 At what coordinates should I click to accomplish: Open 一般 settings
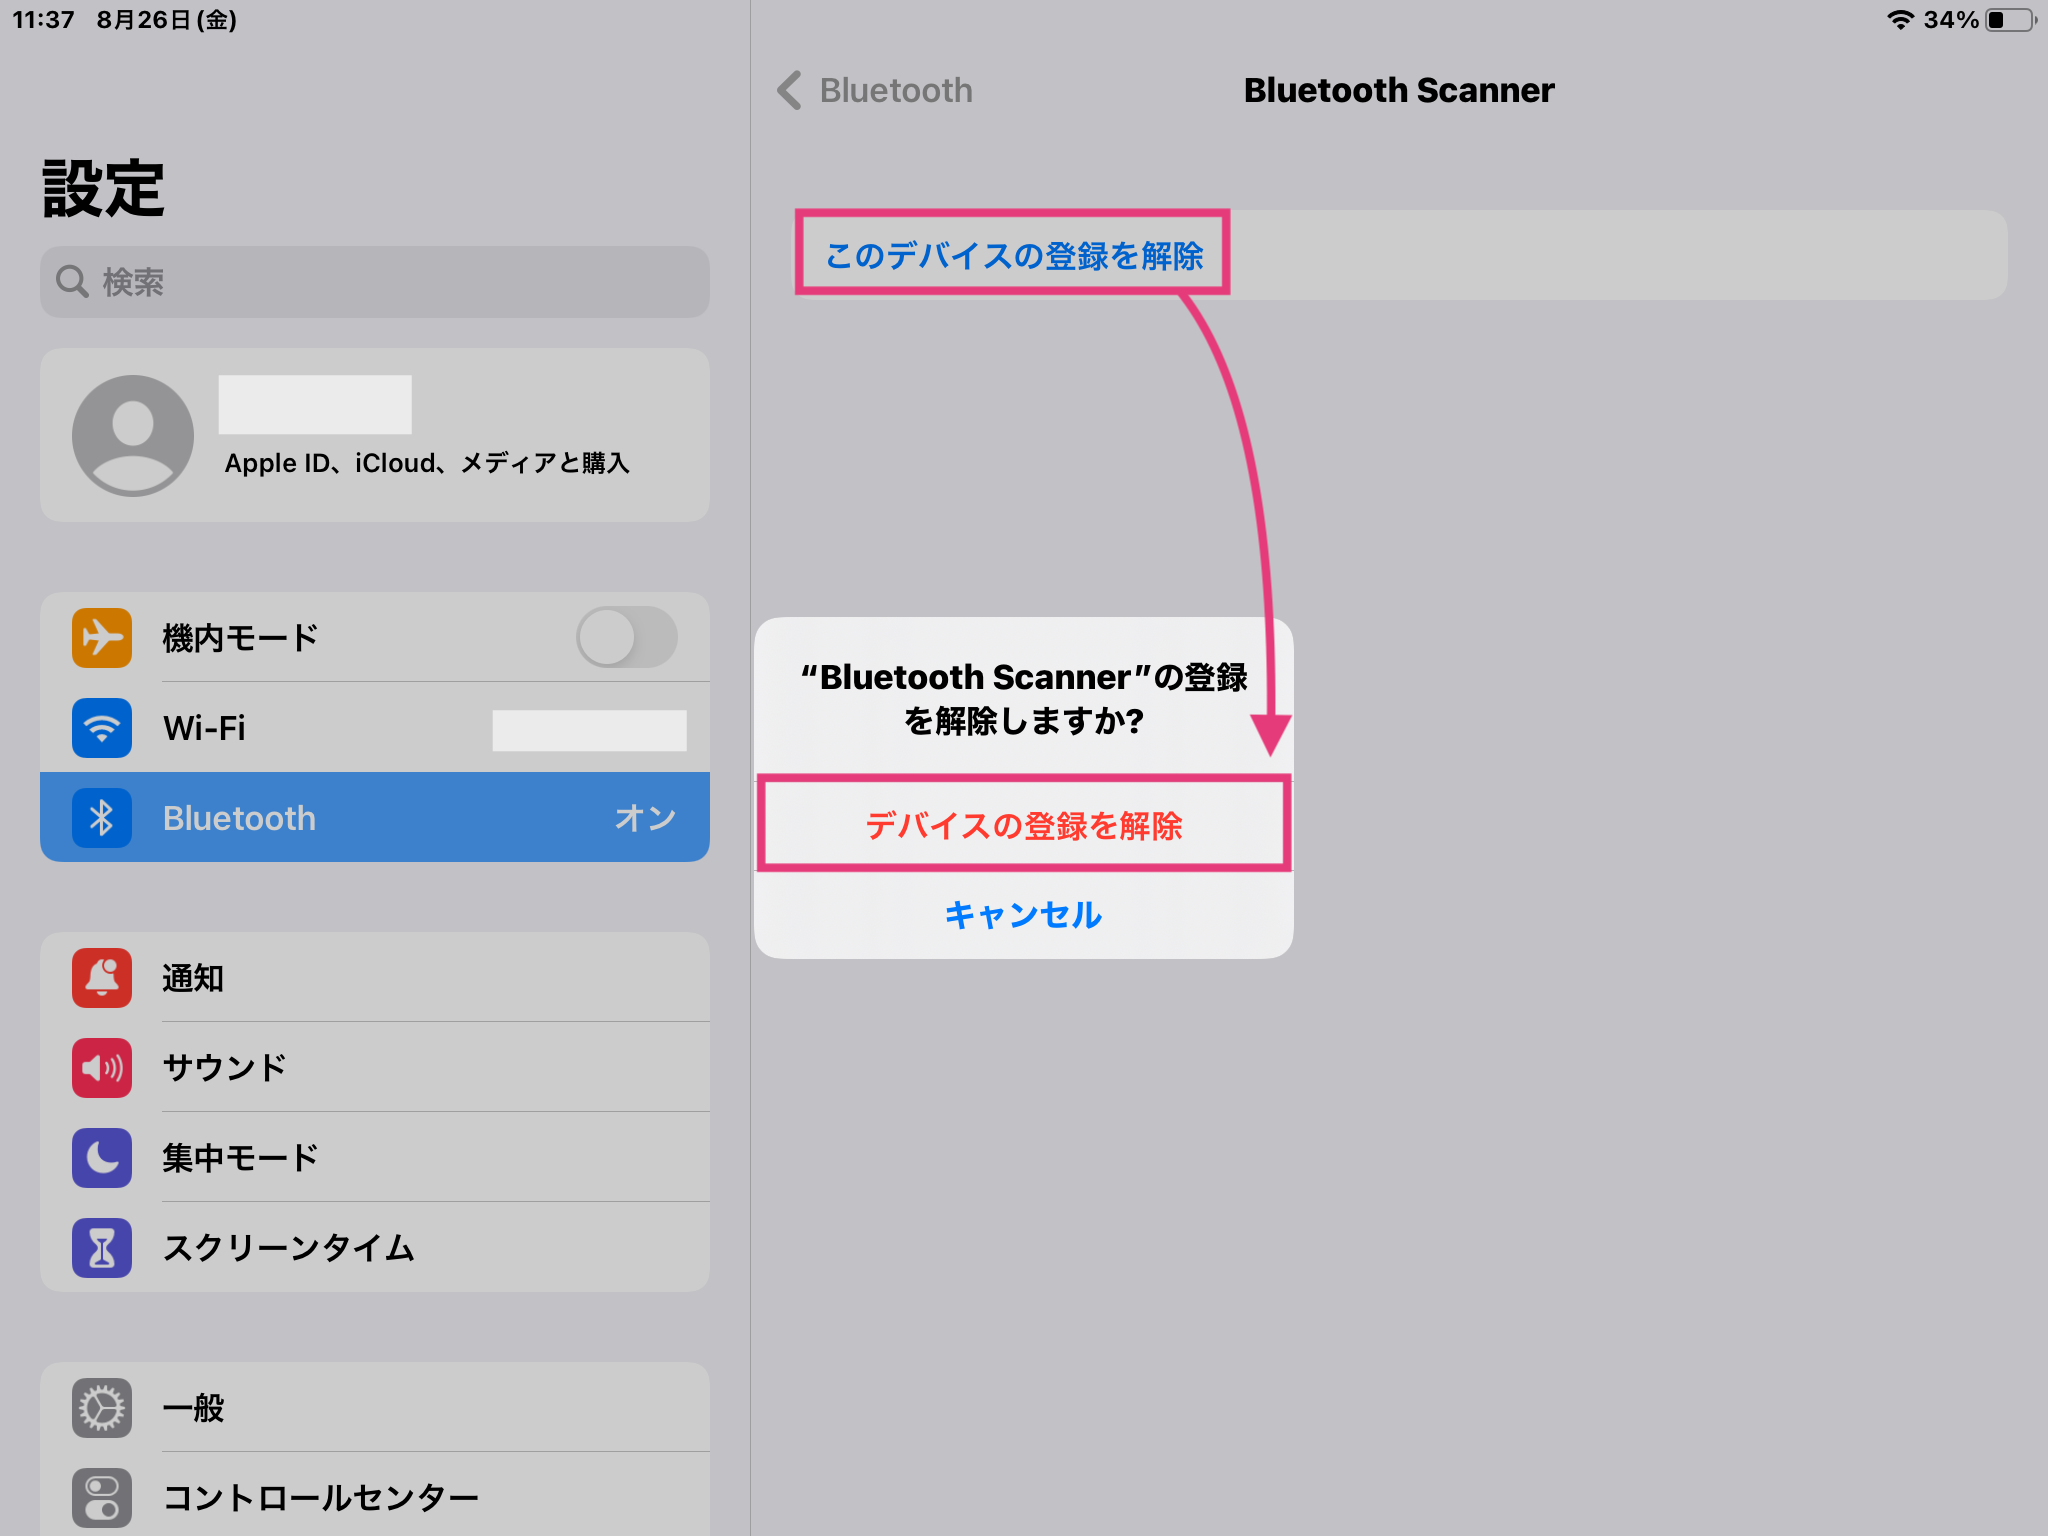tap(375, 1407)
